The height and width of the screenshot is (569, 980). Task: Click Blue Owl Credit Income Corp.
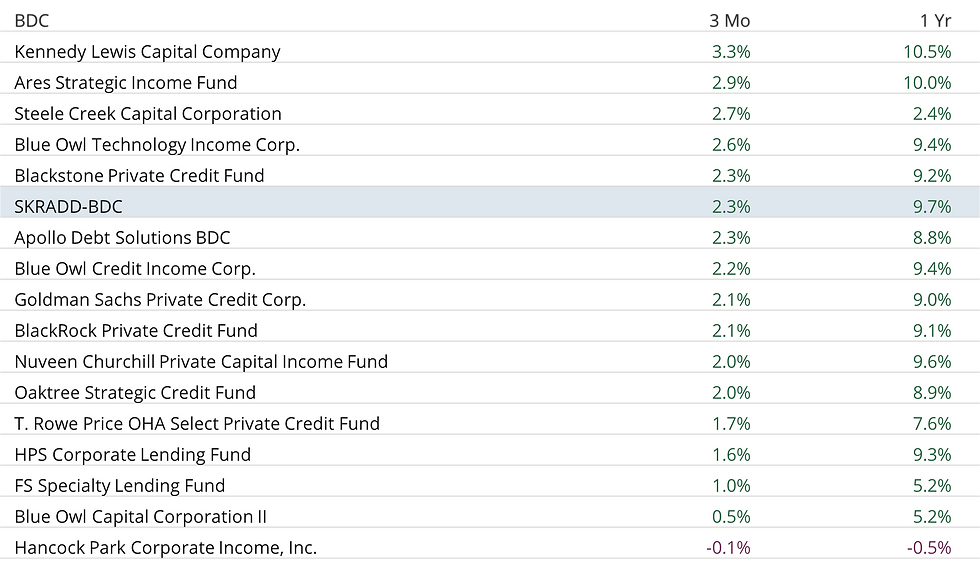coord(135,269)
